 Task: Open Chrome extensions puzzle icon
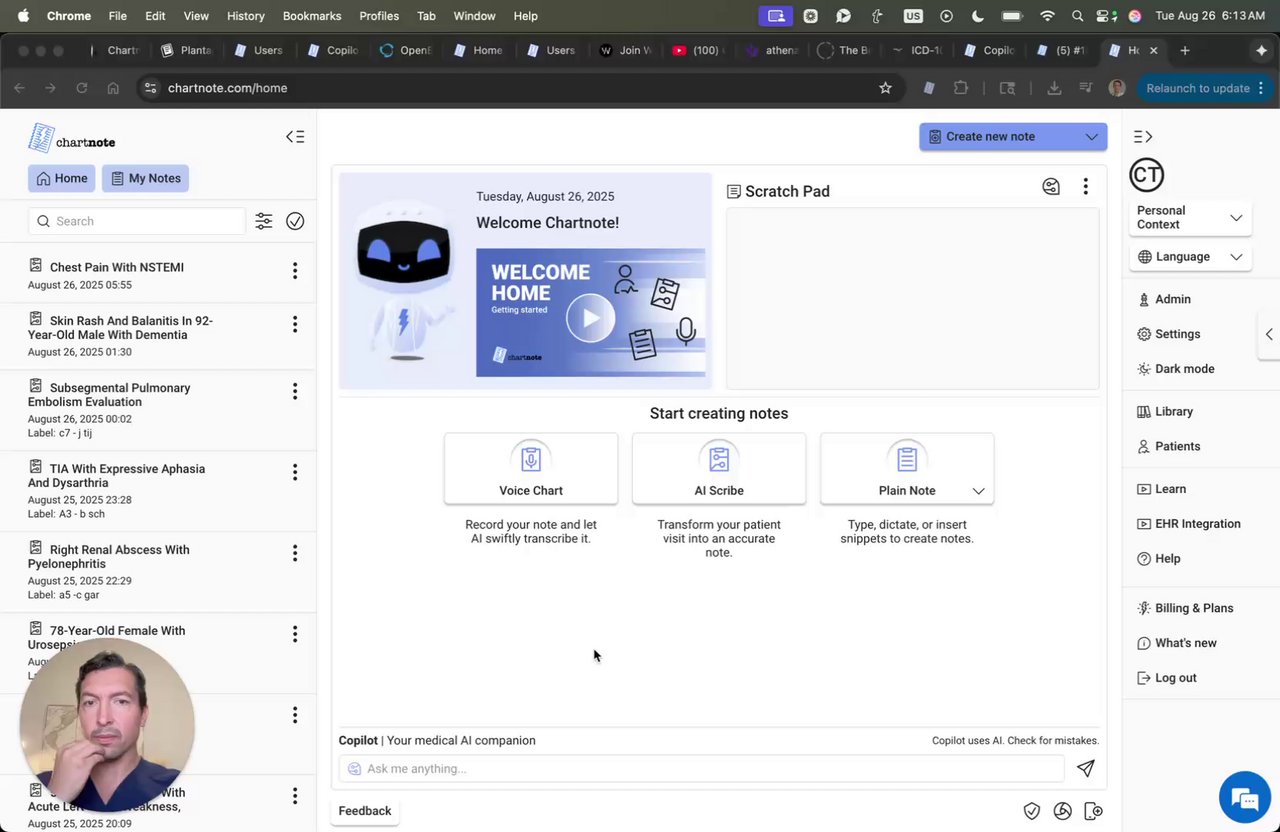(x=961, y=88)
